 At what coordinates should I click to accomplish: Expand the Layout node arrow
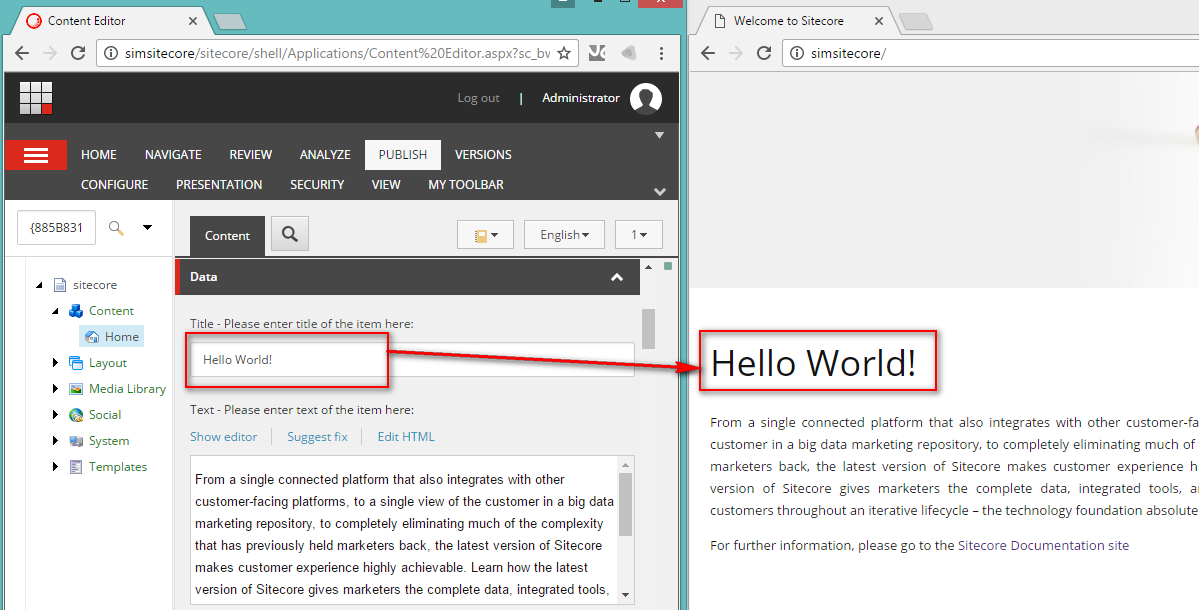click(55, 363)
